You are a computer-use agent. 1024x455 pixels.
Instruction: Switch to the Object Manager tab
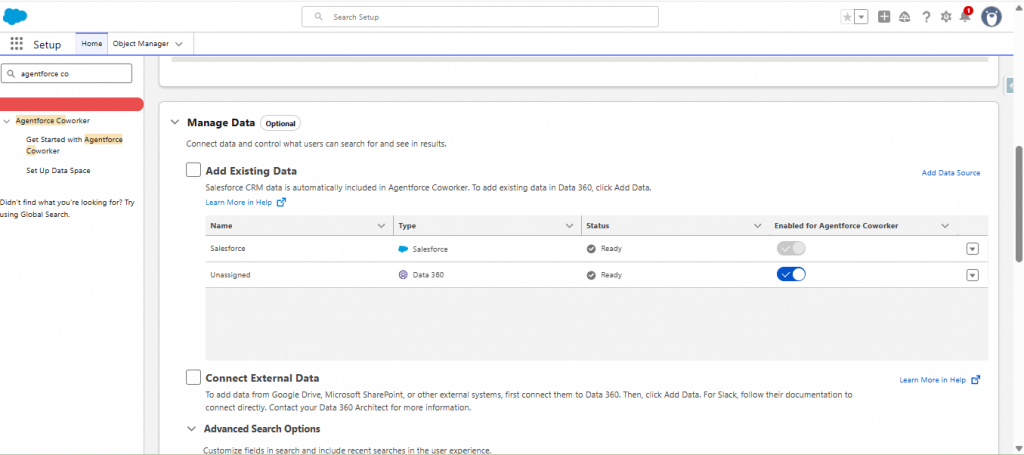click(140, 43)
